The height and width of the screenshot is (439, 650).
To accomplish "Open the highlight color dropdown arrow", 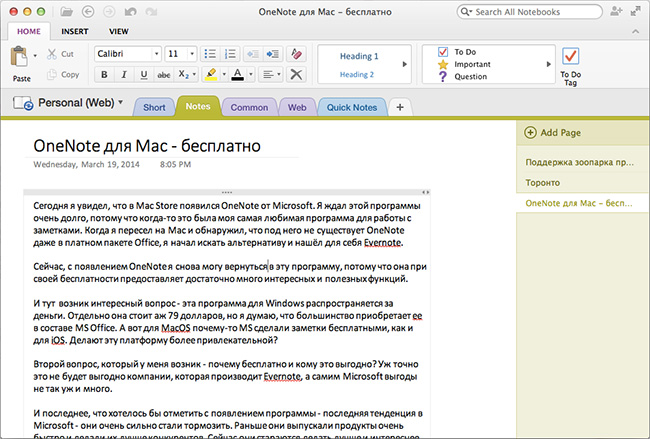I will [224, 75].
